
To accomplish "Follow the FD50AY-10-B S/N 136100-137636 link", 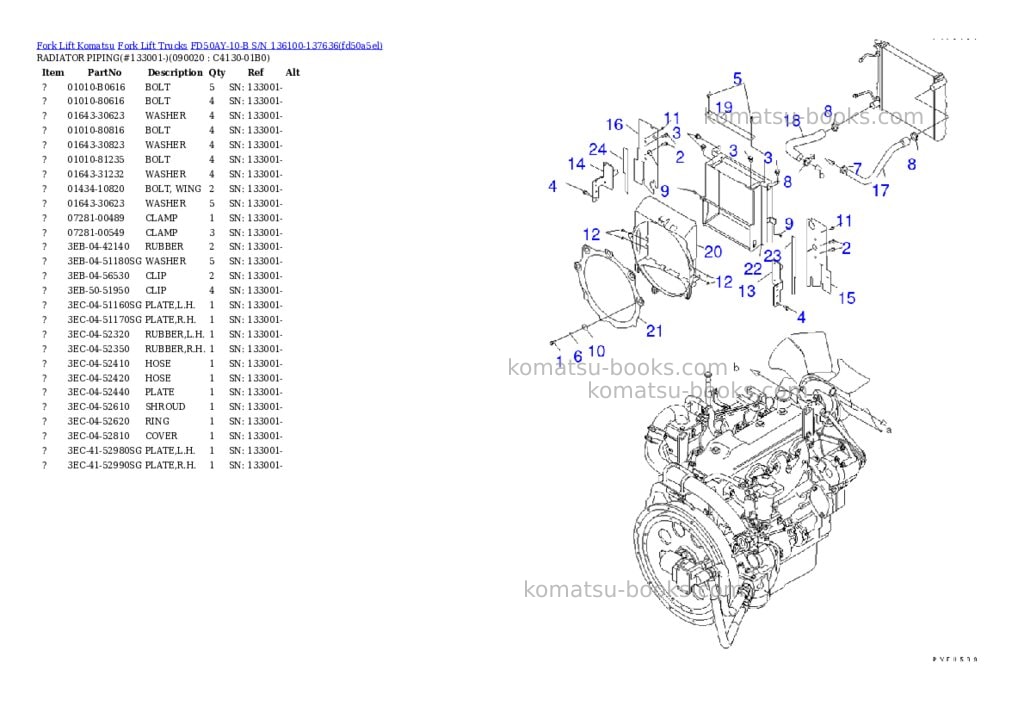I will click(287, 46).
